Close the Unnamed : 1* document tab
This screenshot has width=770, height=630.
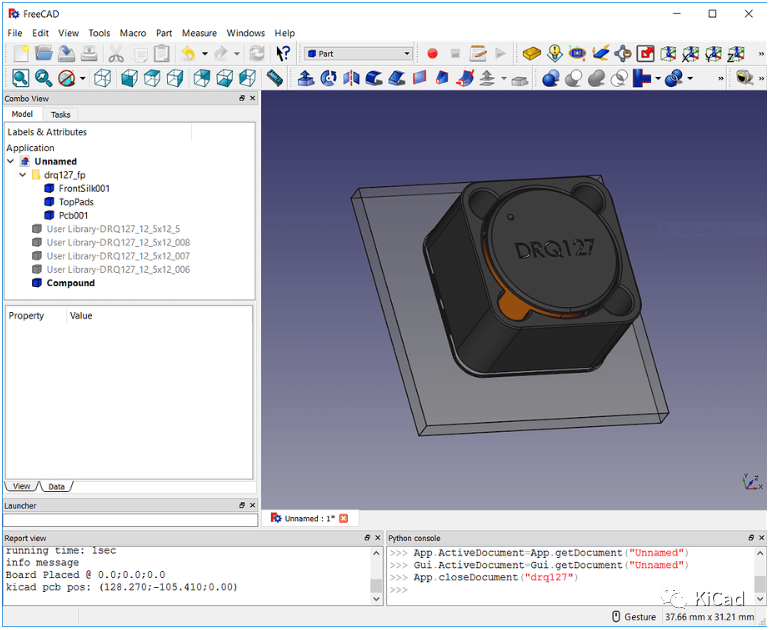(344, 519)
